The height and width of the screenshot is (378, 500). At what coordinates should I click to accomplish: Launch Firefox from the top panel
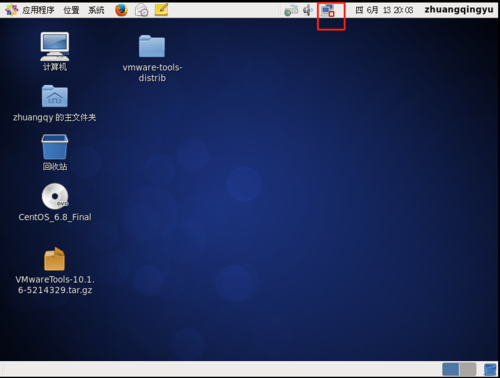click(x=121, y=10)
